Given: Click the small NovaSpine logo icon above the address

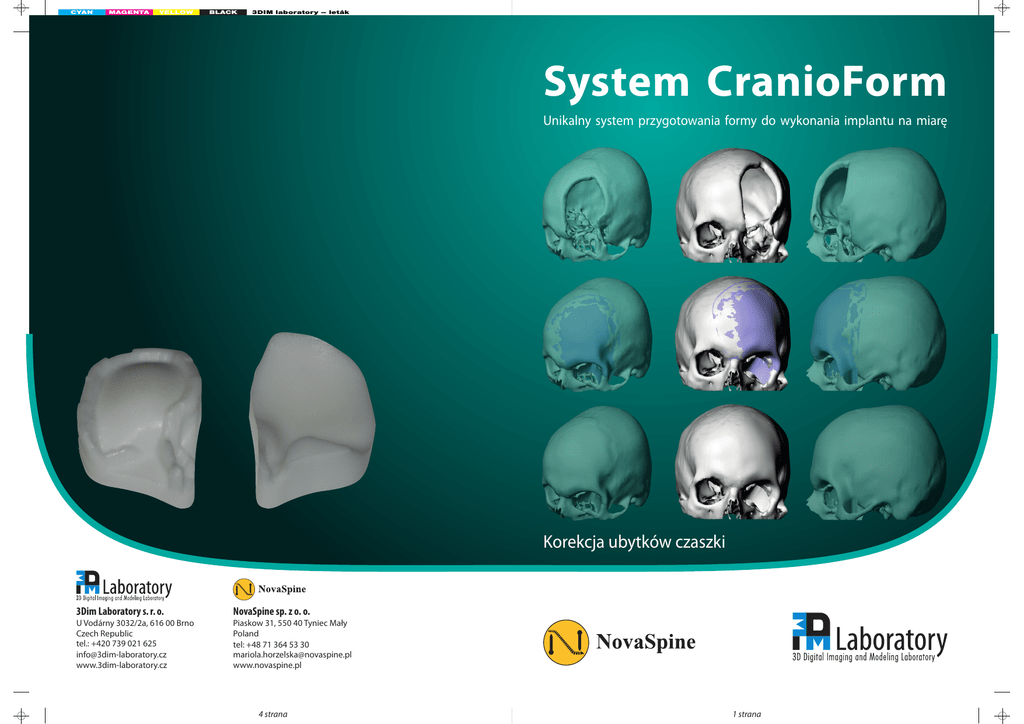Looking at the screenshot, I should click(243, 589).
